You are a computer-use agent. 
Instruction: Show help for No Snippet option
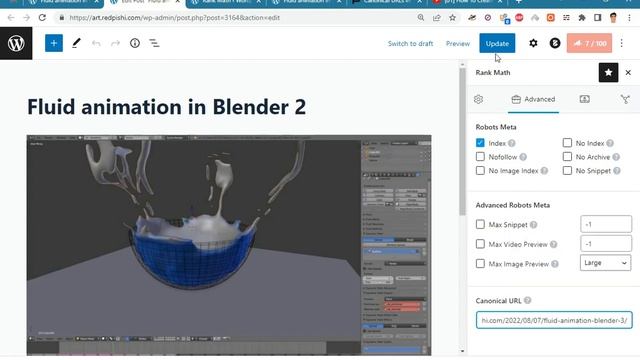[617, 171]
